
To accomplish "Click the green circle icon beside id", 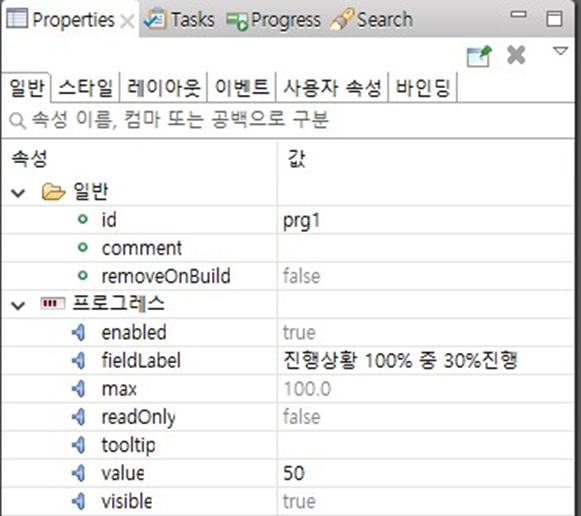I will pyautogui.click(x=83, y=219).
